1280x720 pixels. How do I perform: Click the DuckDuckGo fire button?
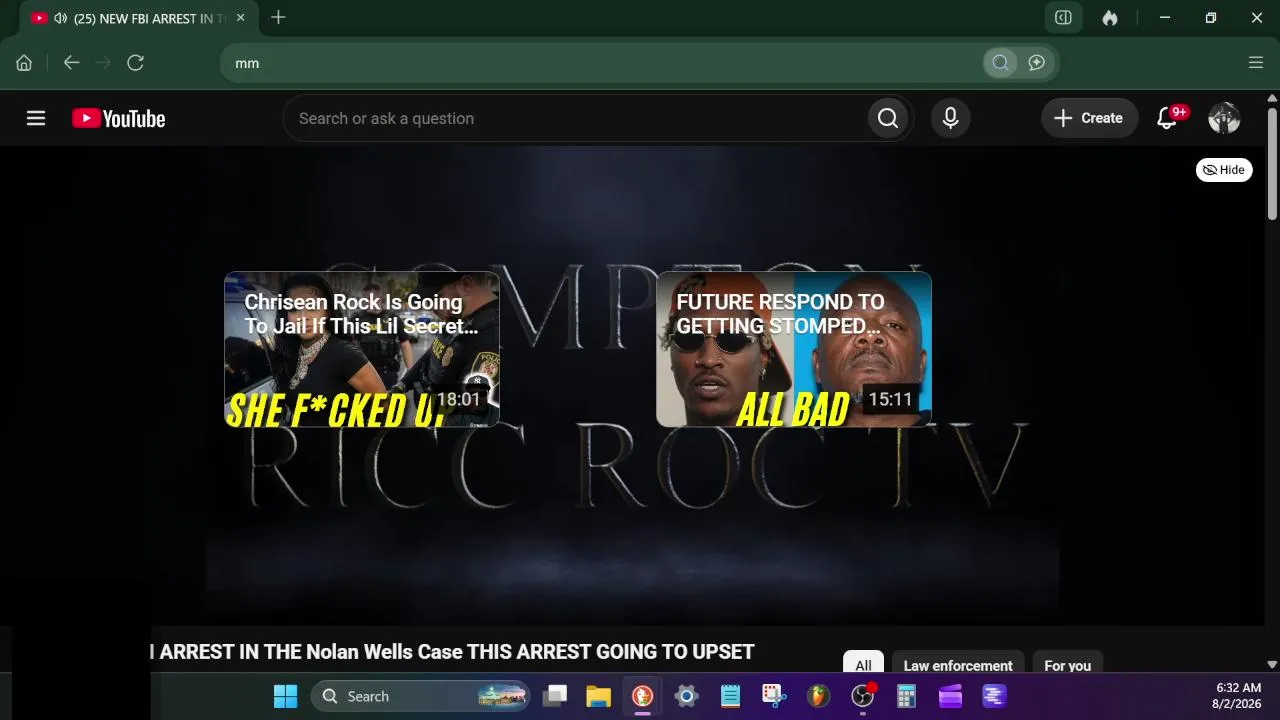[x=1110, y=18]
